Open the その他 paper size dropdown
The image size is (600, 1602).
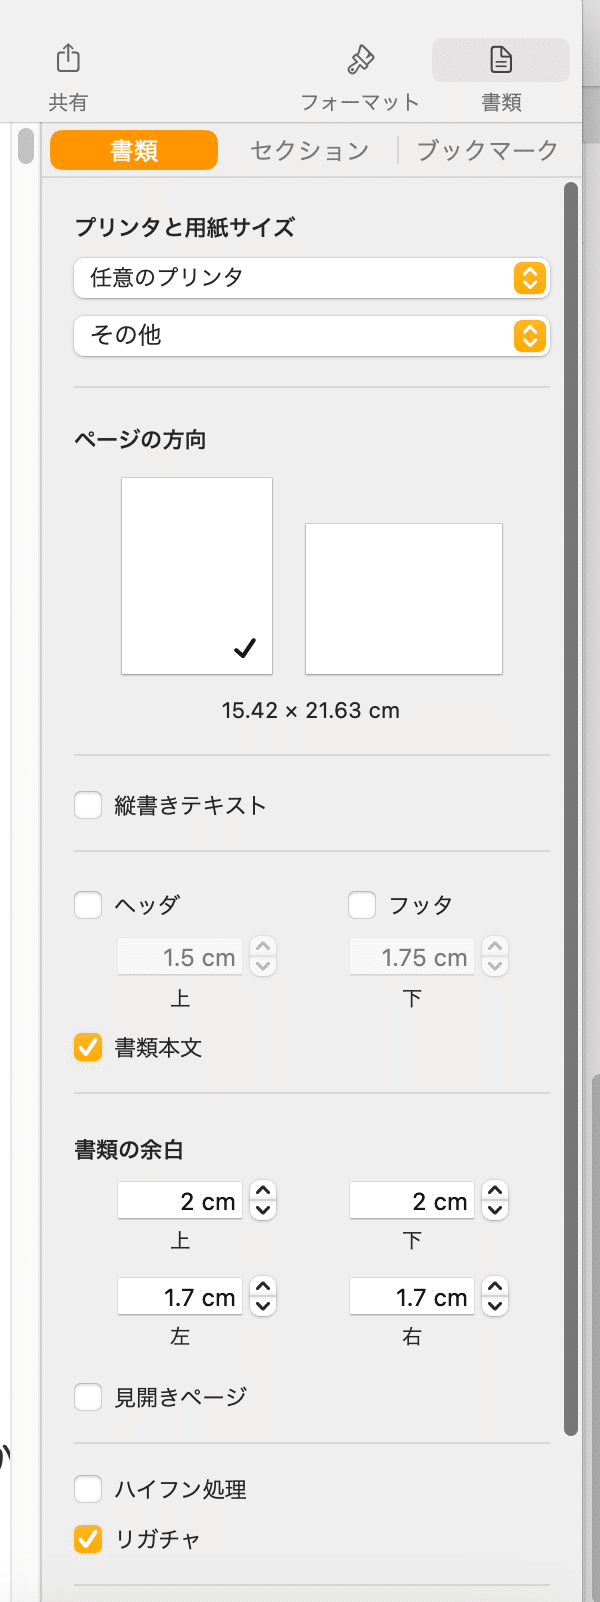[x=311, y=336]
